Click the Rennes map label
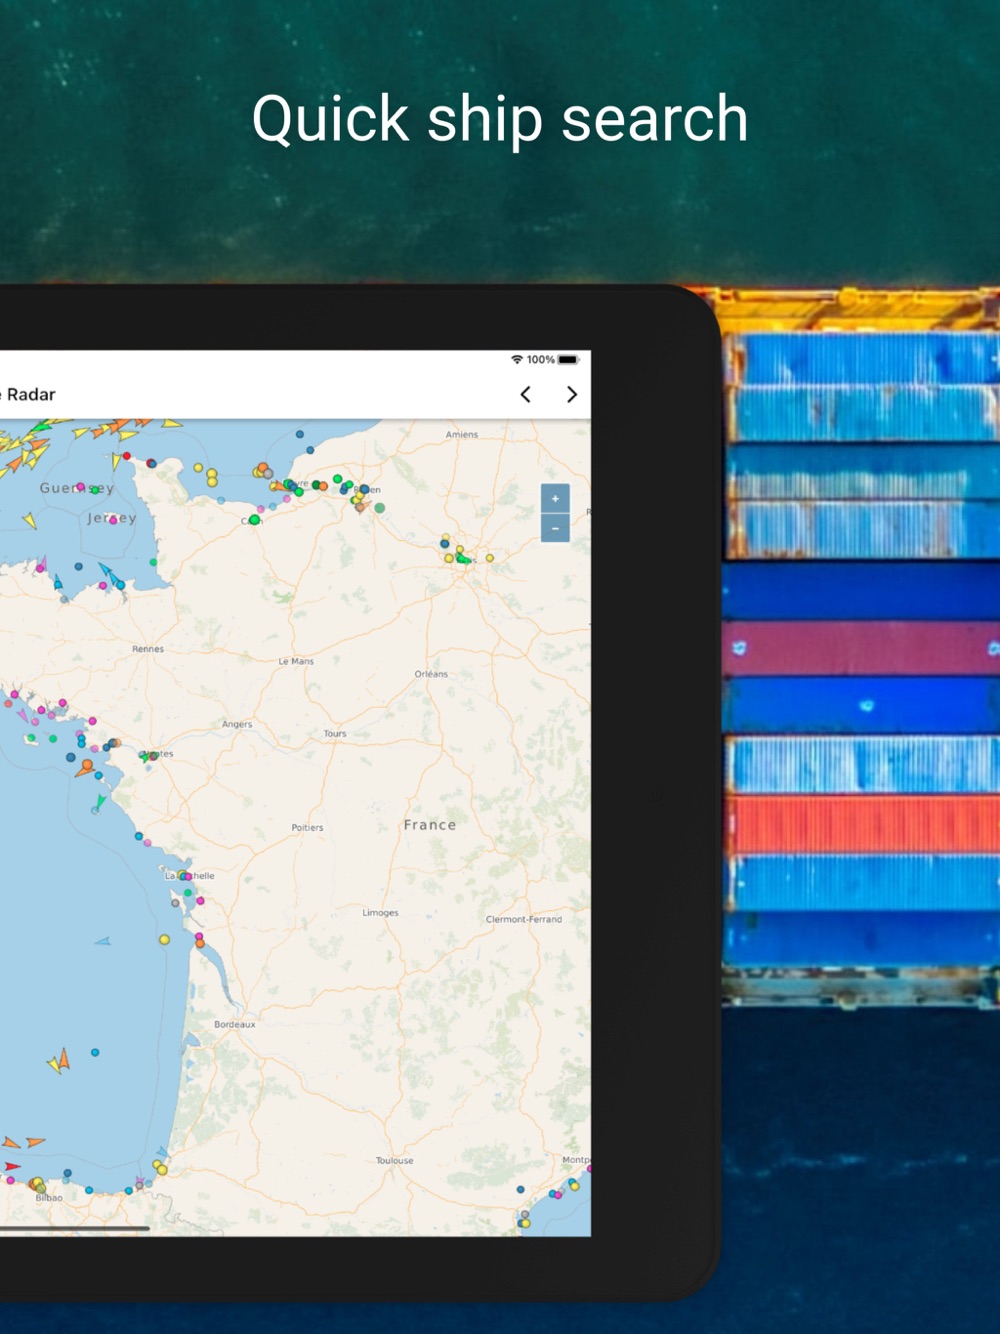Screen dimensions: 1000x1334 148,649
